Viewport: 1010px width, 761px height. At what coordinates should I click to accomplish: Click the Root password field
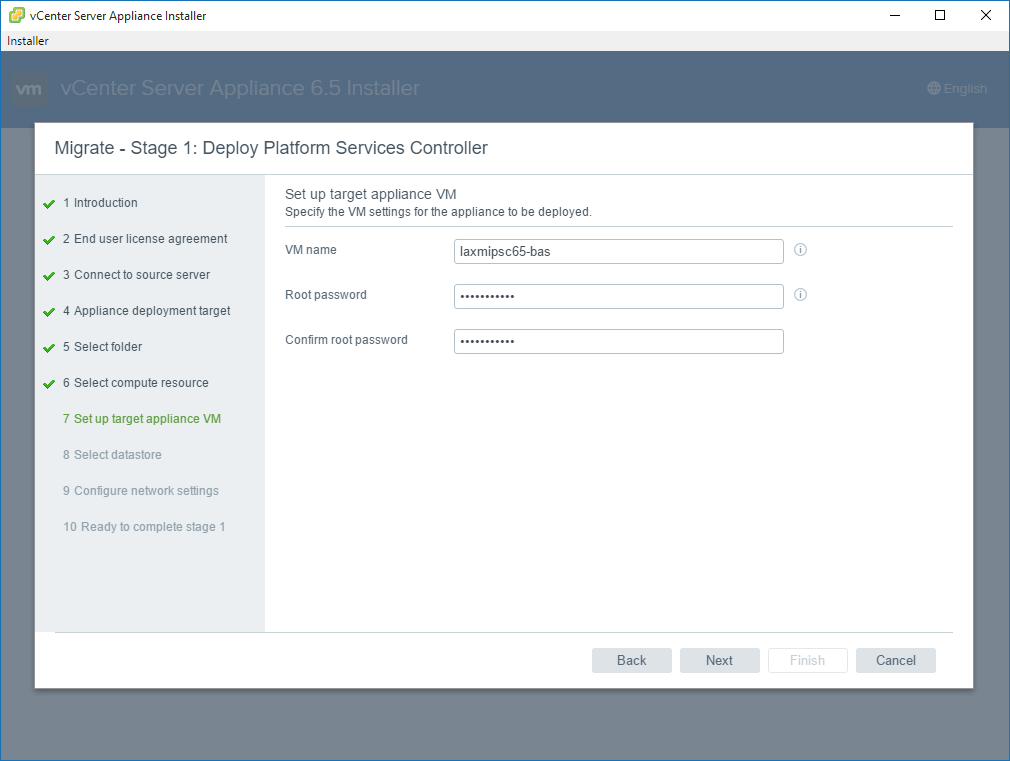[618, 296]
